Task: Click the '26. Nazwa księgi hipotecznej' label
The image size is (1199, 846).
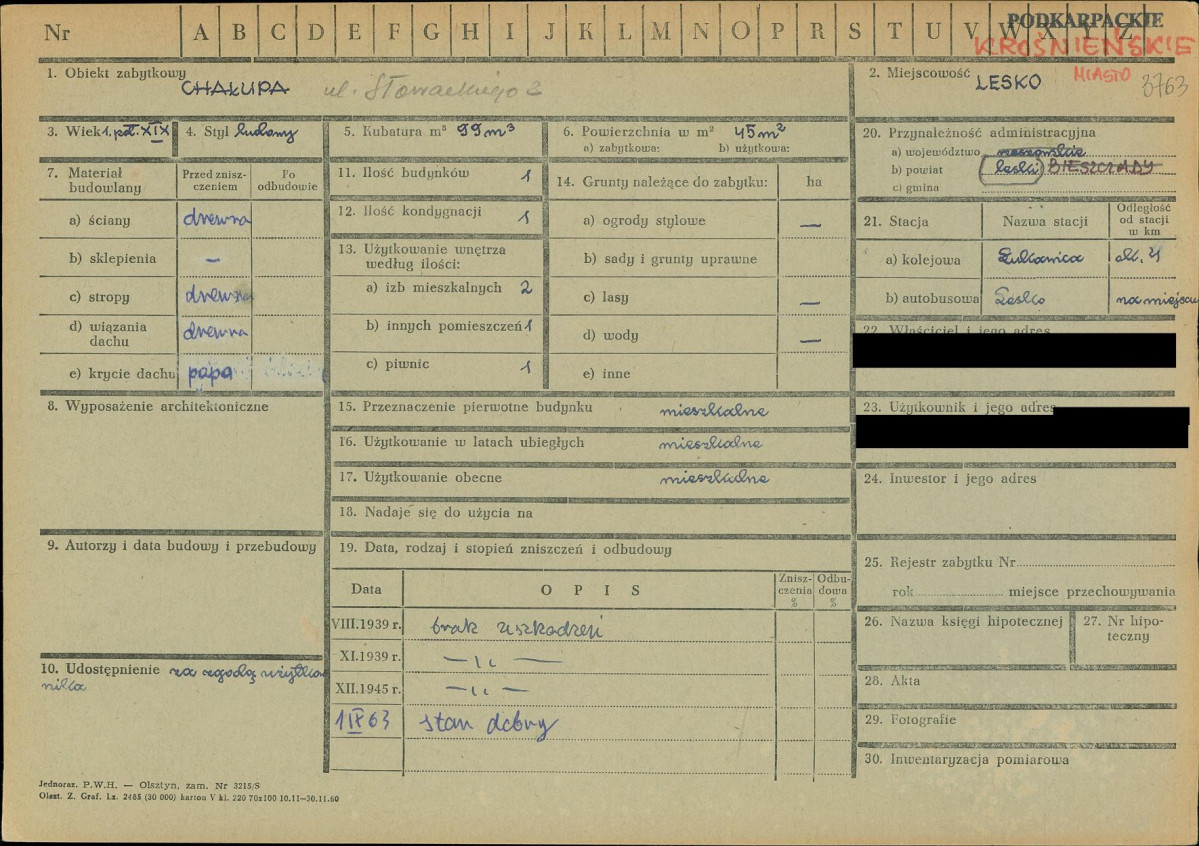Action: (963, 622)
